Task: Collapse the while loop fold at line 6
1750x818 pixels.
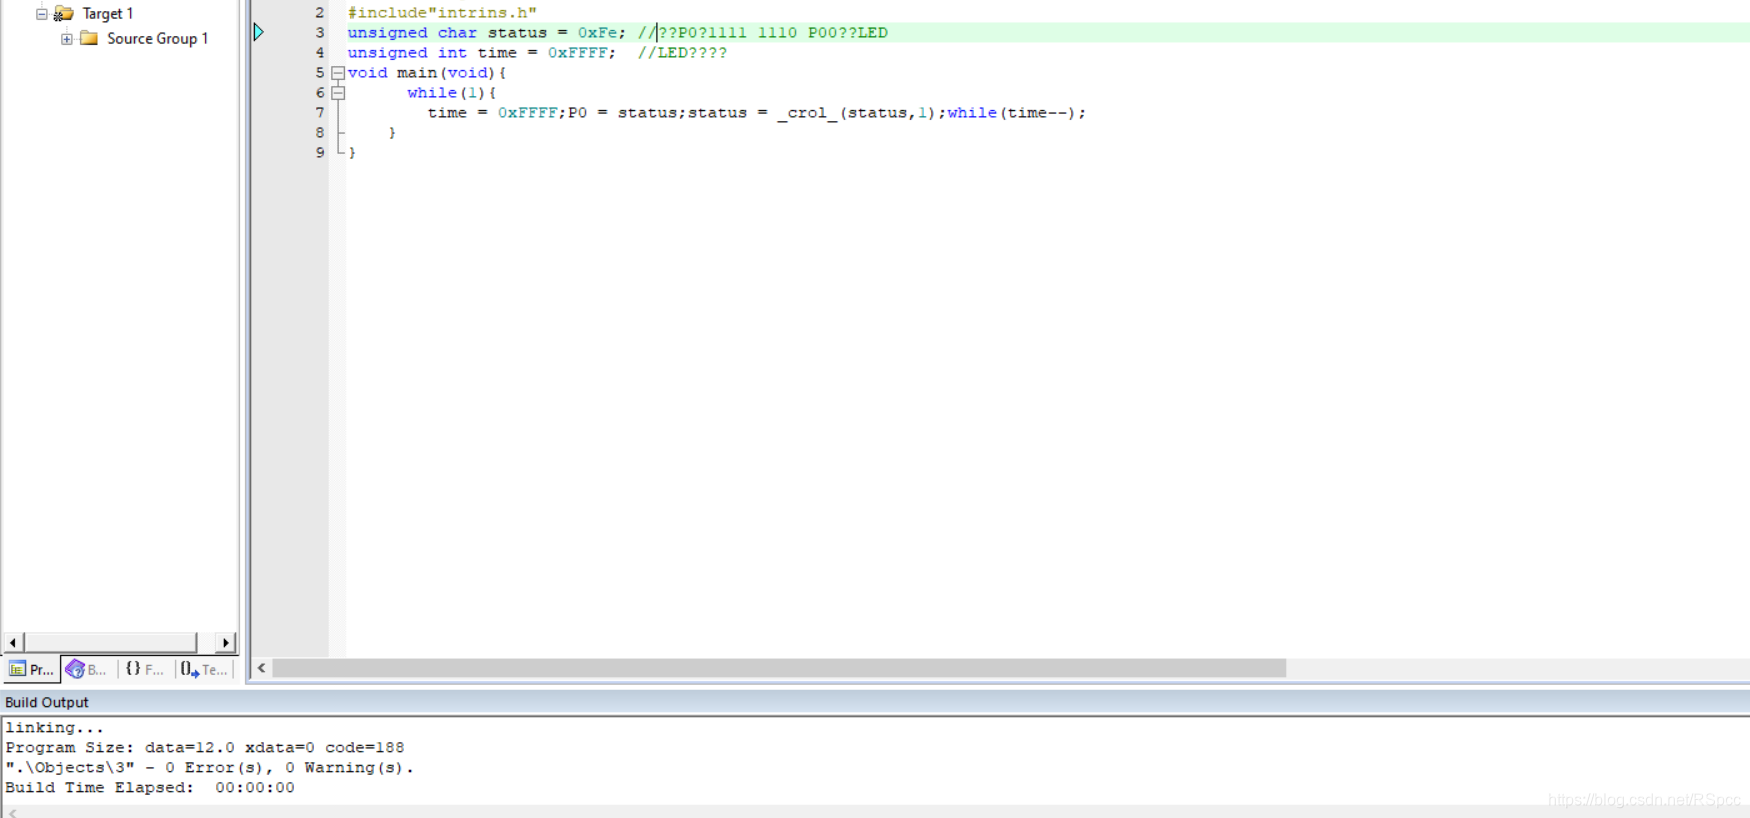Action: (338, 93)
